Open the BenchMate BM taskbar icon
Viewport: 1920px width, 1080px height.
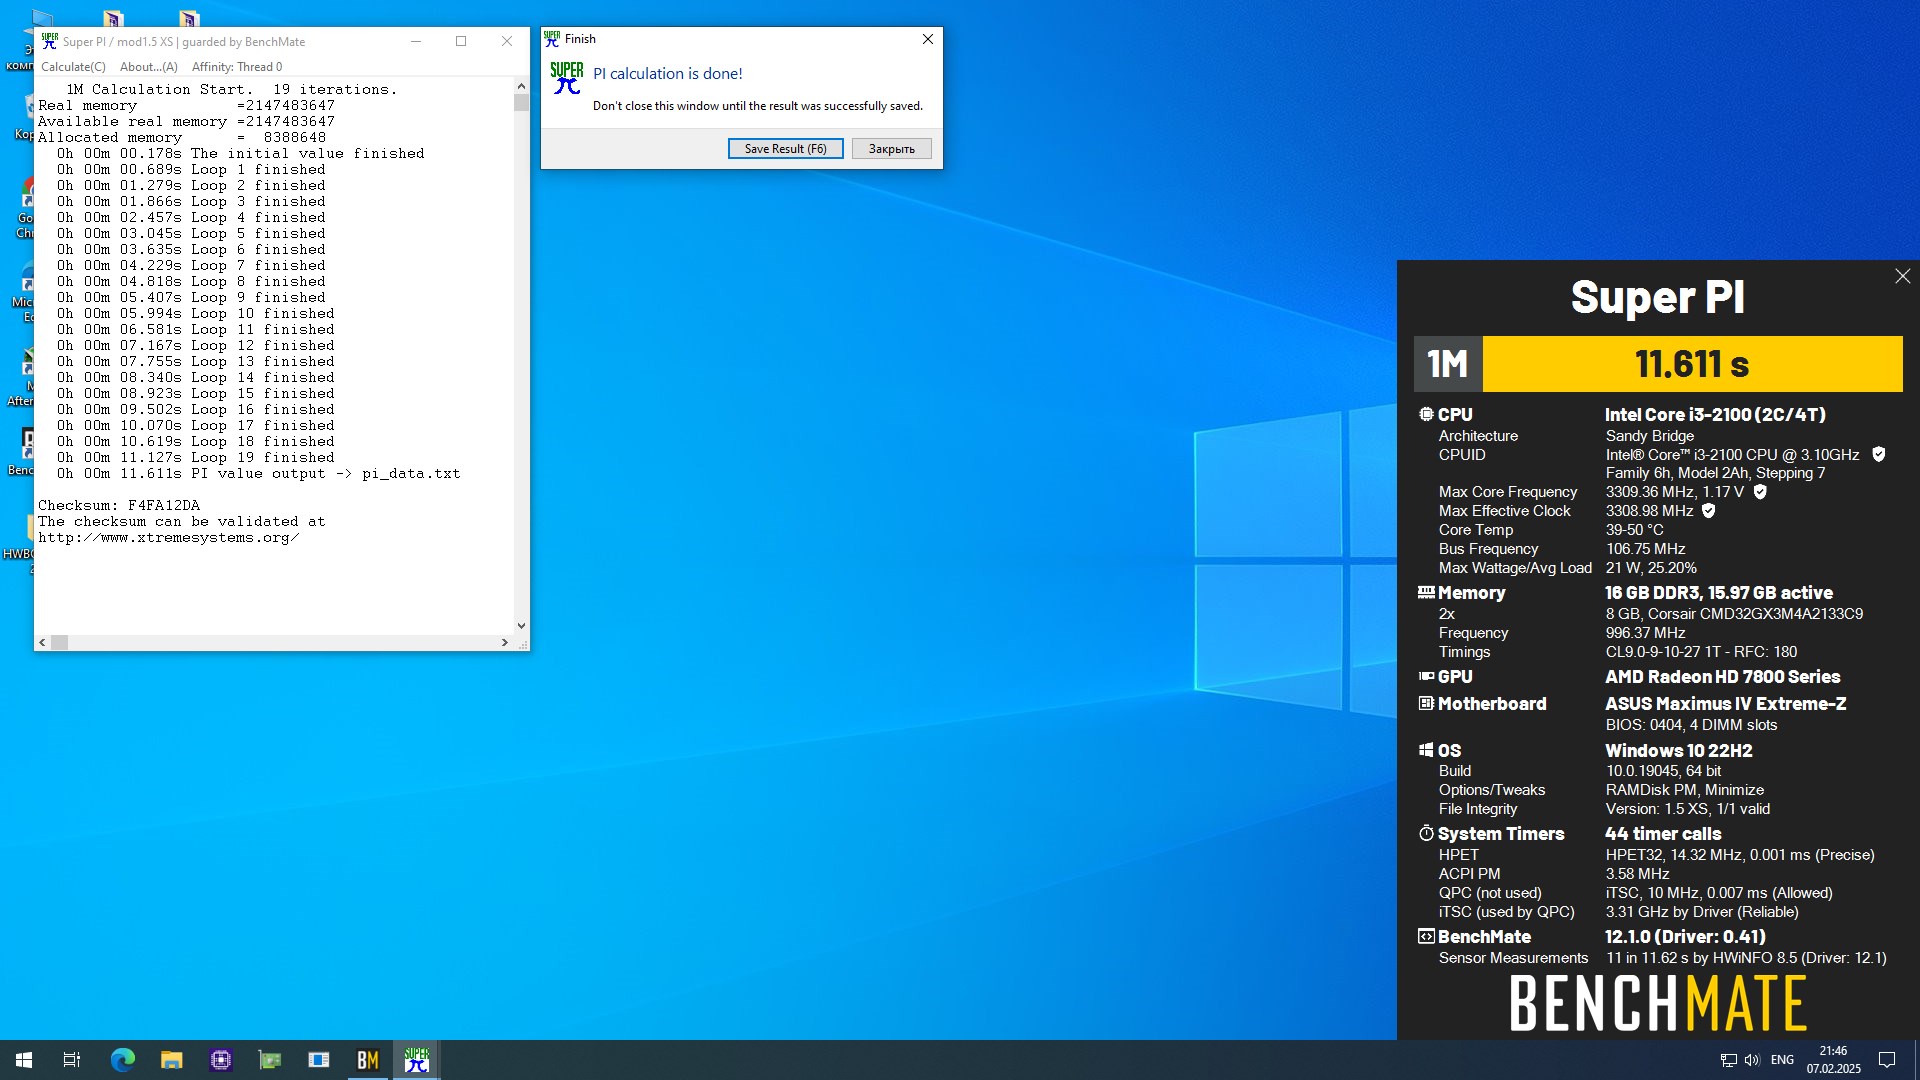click(368, 1060)
